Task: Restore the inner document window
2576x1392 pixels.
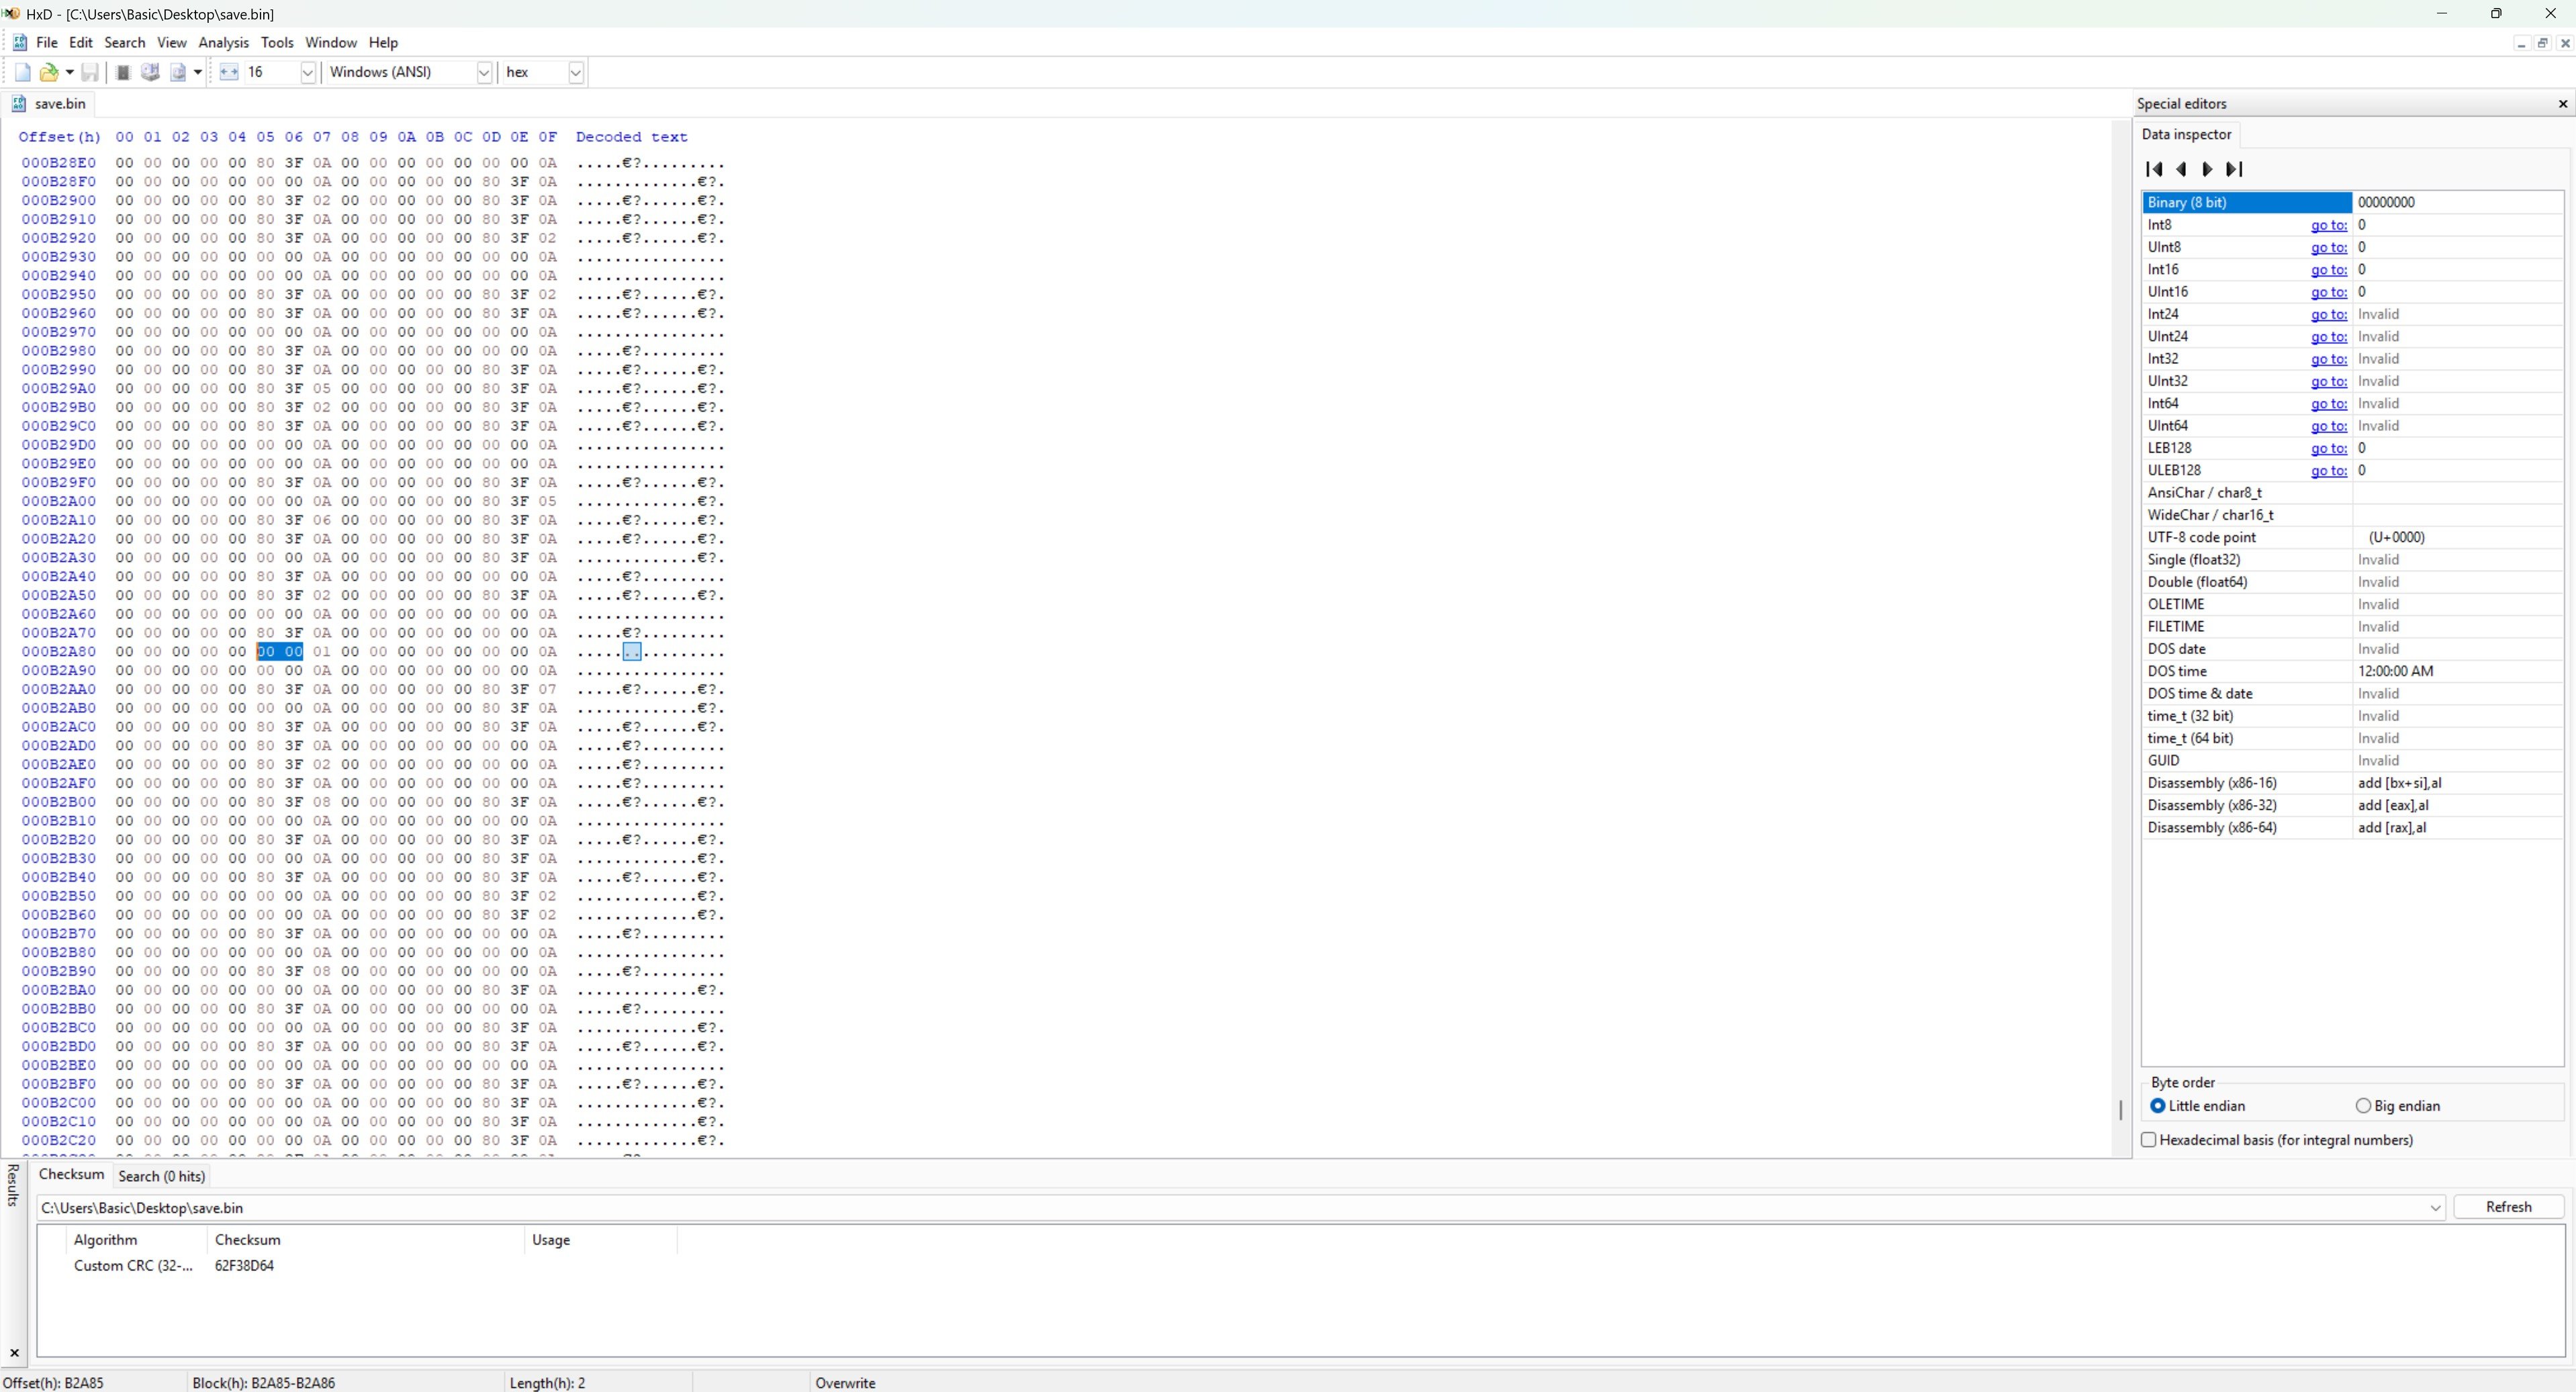Action: tap(2543, 43)
